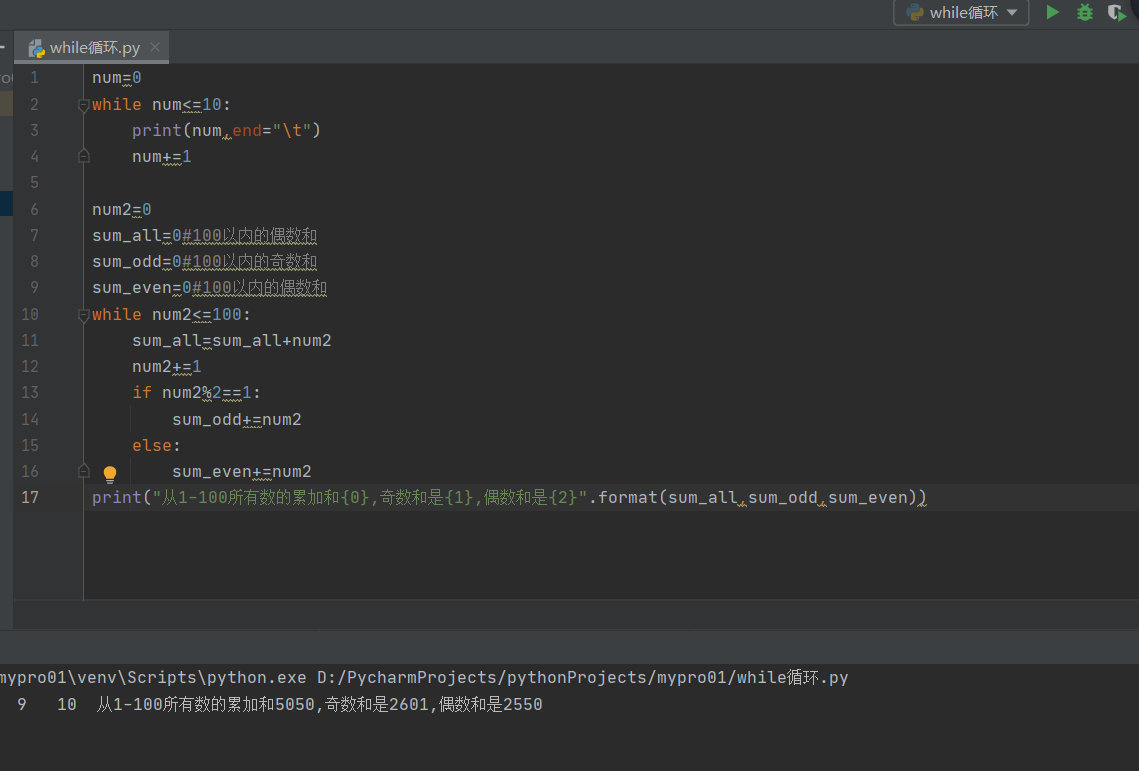Viewport: 1139px width, 771px height.
Task: Click the sum_all=0 line with its comment
Action: point(204,236)
